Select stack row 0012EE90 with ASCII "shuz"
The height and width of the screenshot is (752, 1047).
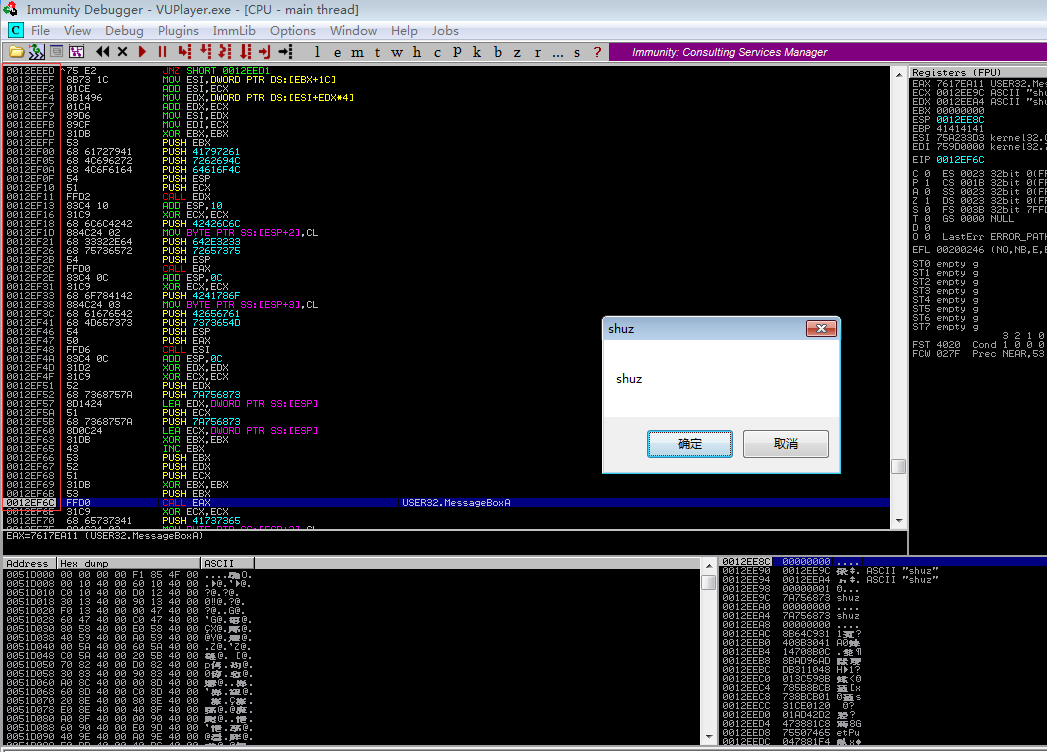pyautogui.click(x=883, y=571)
